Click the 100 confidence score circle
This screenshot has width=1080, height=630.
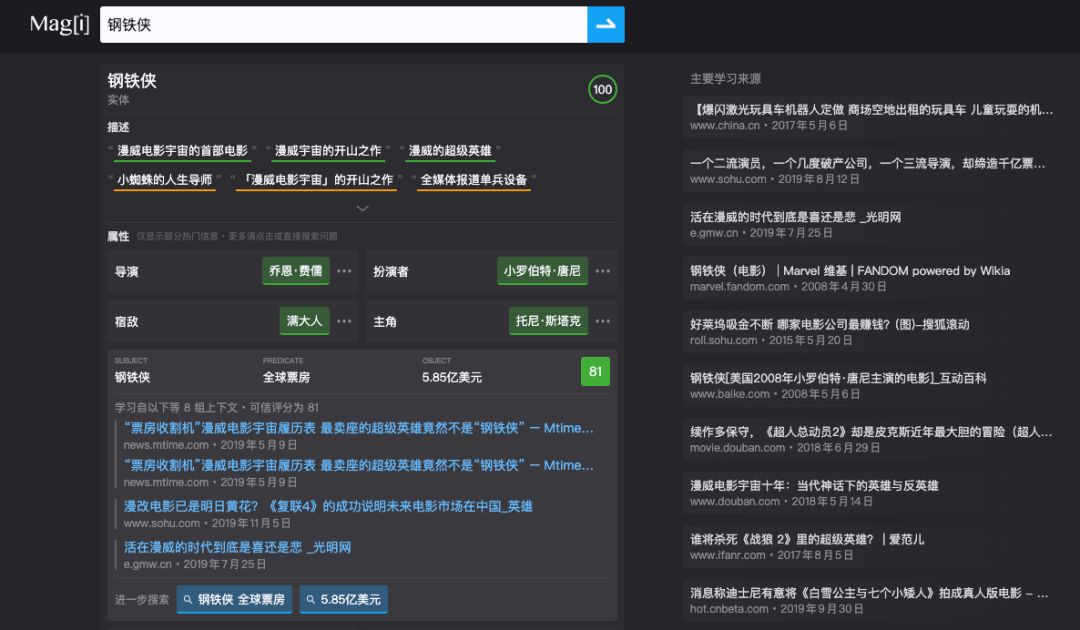tap(602, 90)
